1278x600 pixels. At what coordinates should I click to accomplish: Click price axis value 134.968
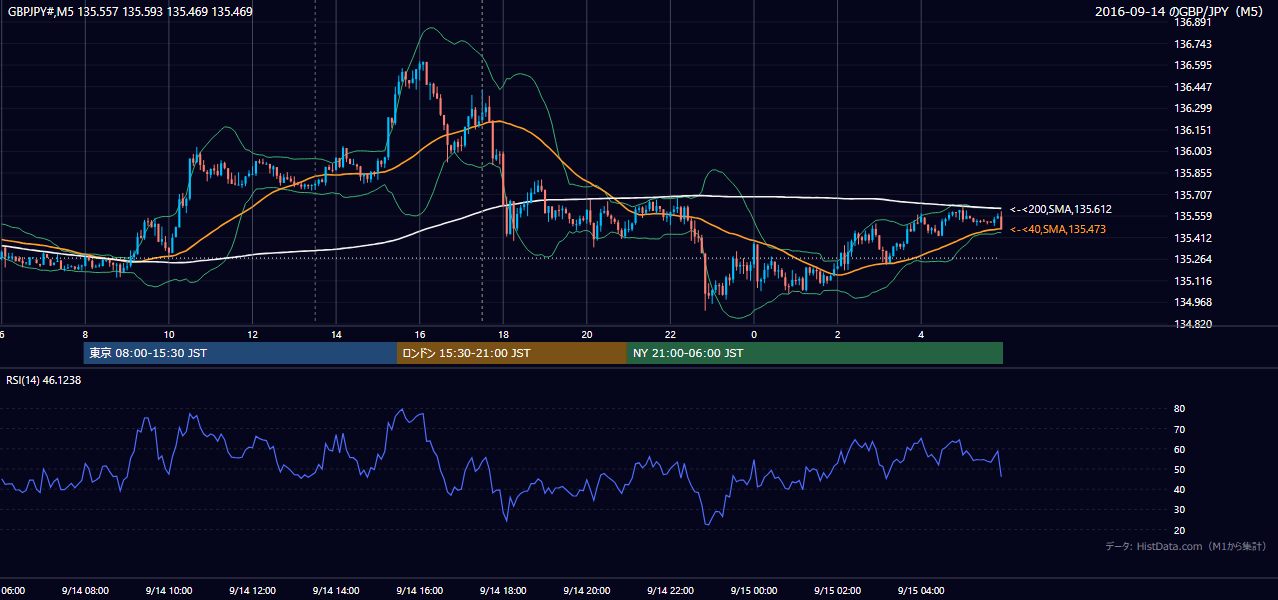point(1193,302)
